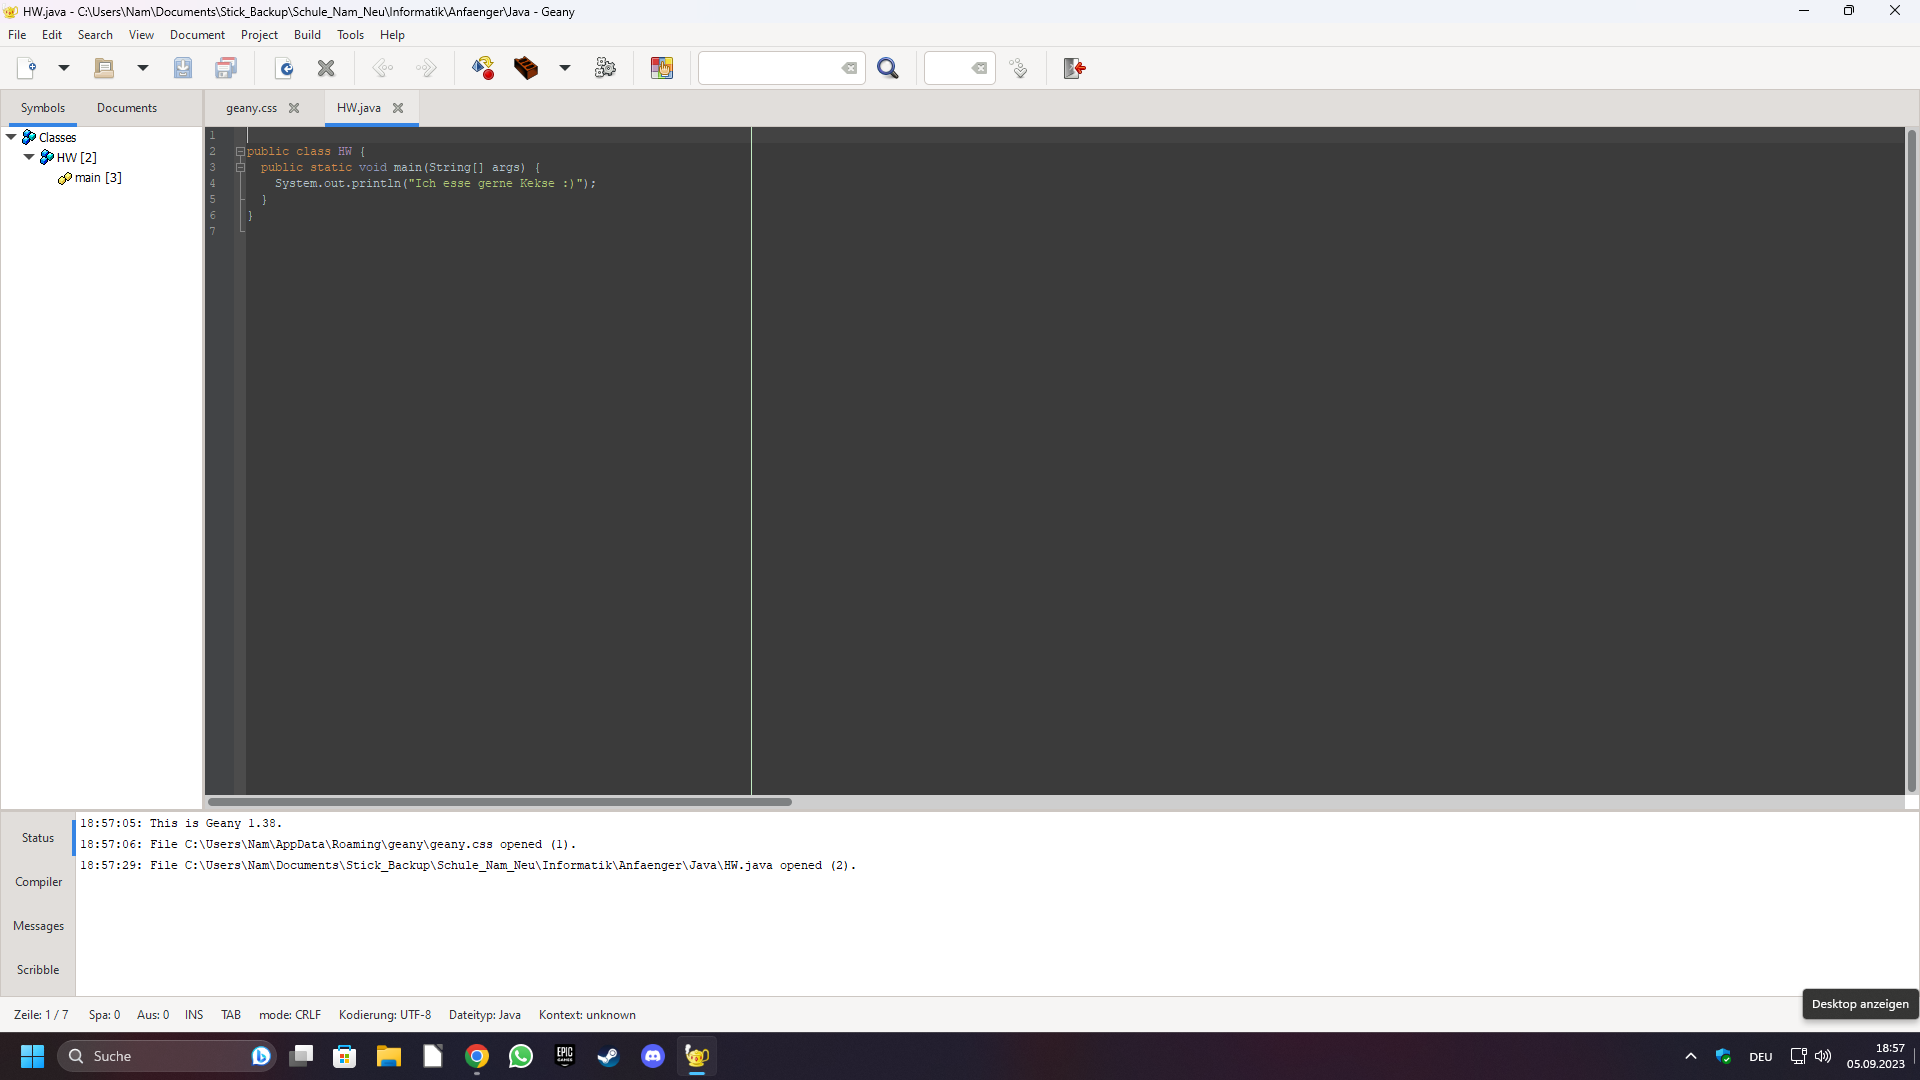Open the Build menu
1920x1080 pixels.
(307, 34)
